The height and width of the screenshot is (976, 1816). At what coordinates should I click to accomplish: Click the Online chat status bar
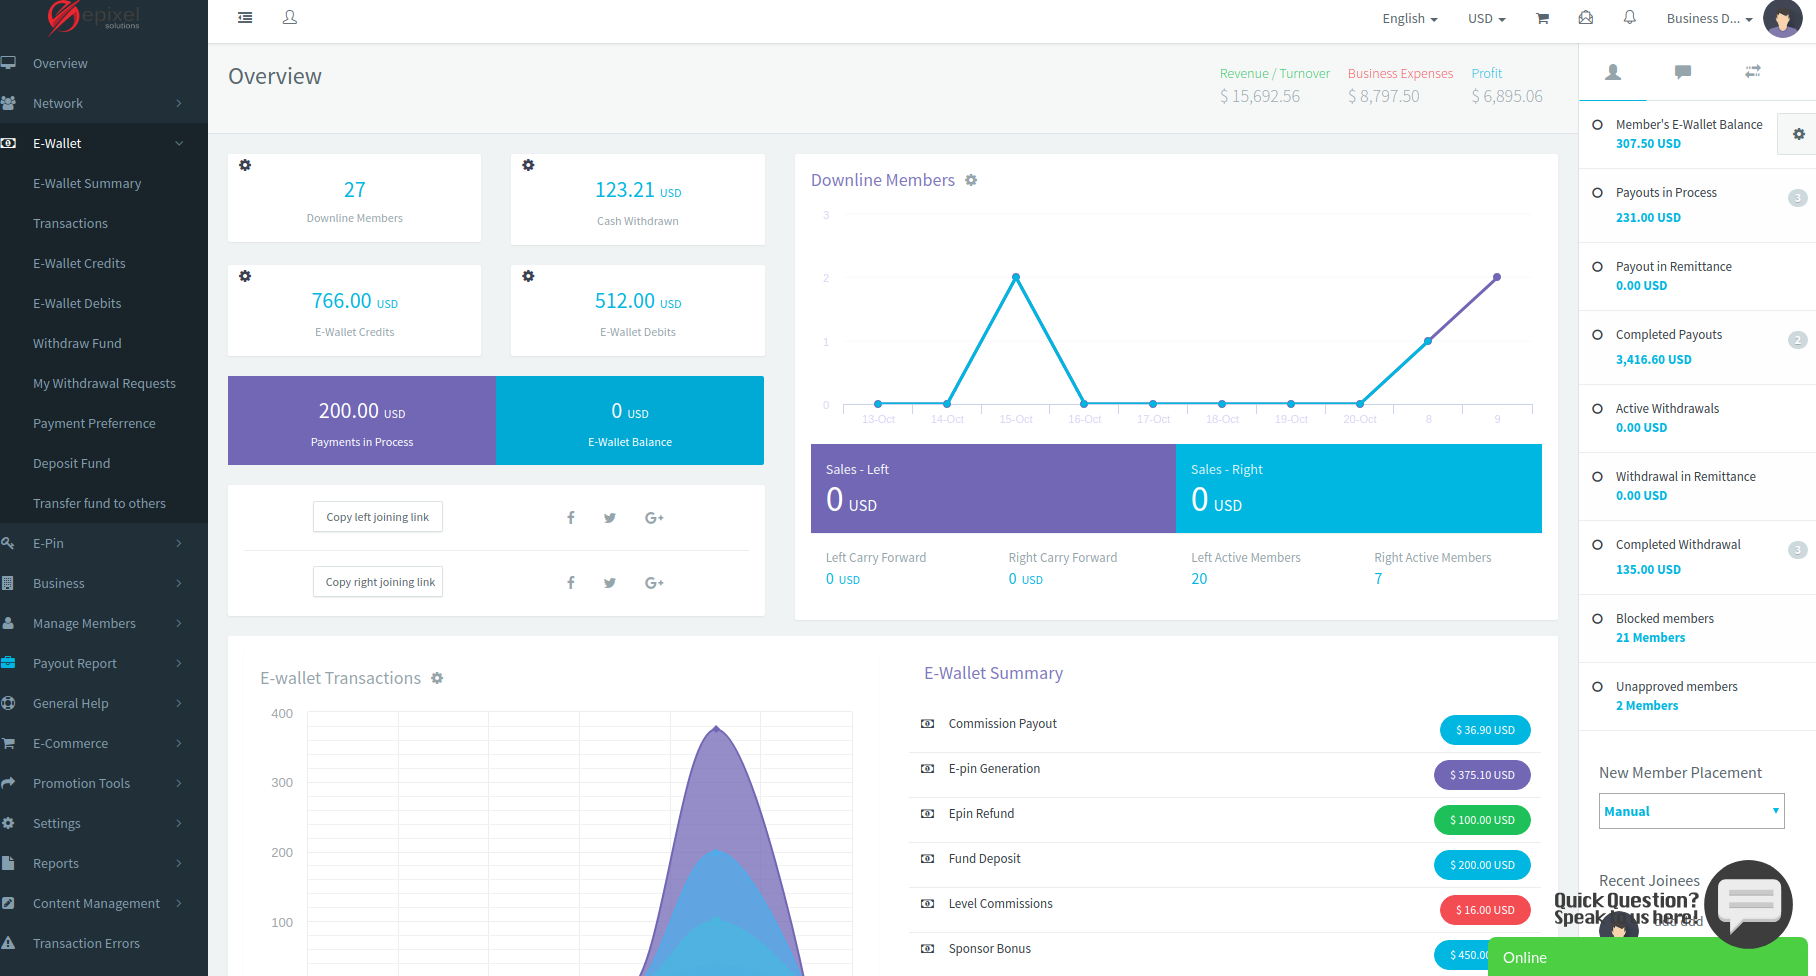coord(1647,957)
